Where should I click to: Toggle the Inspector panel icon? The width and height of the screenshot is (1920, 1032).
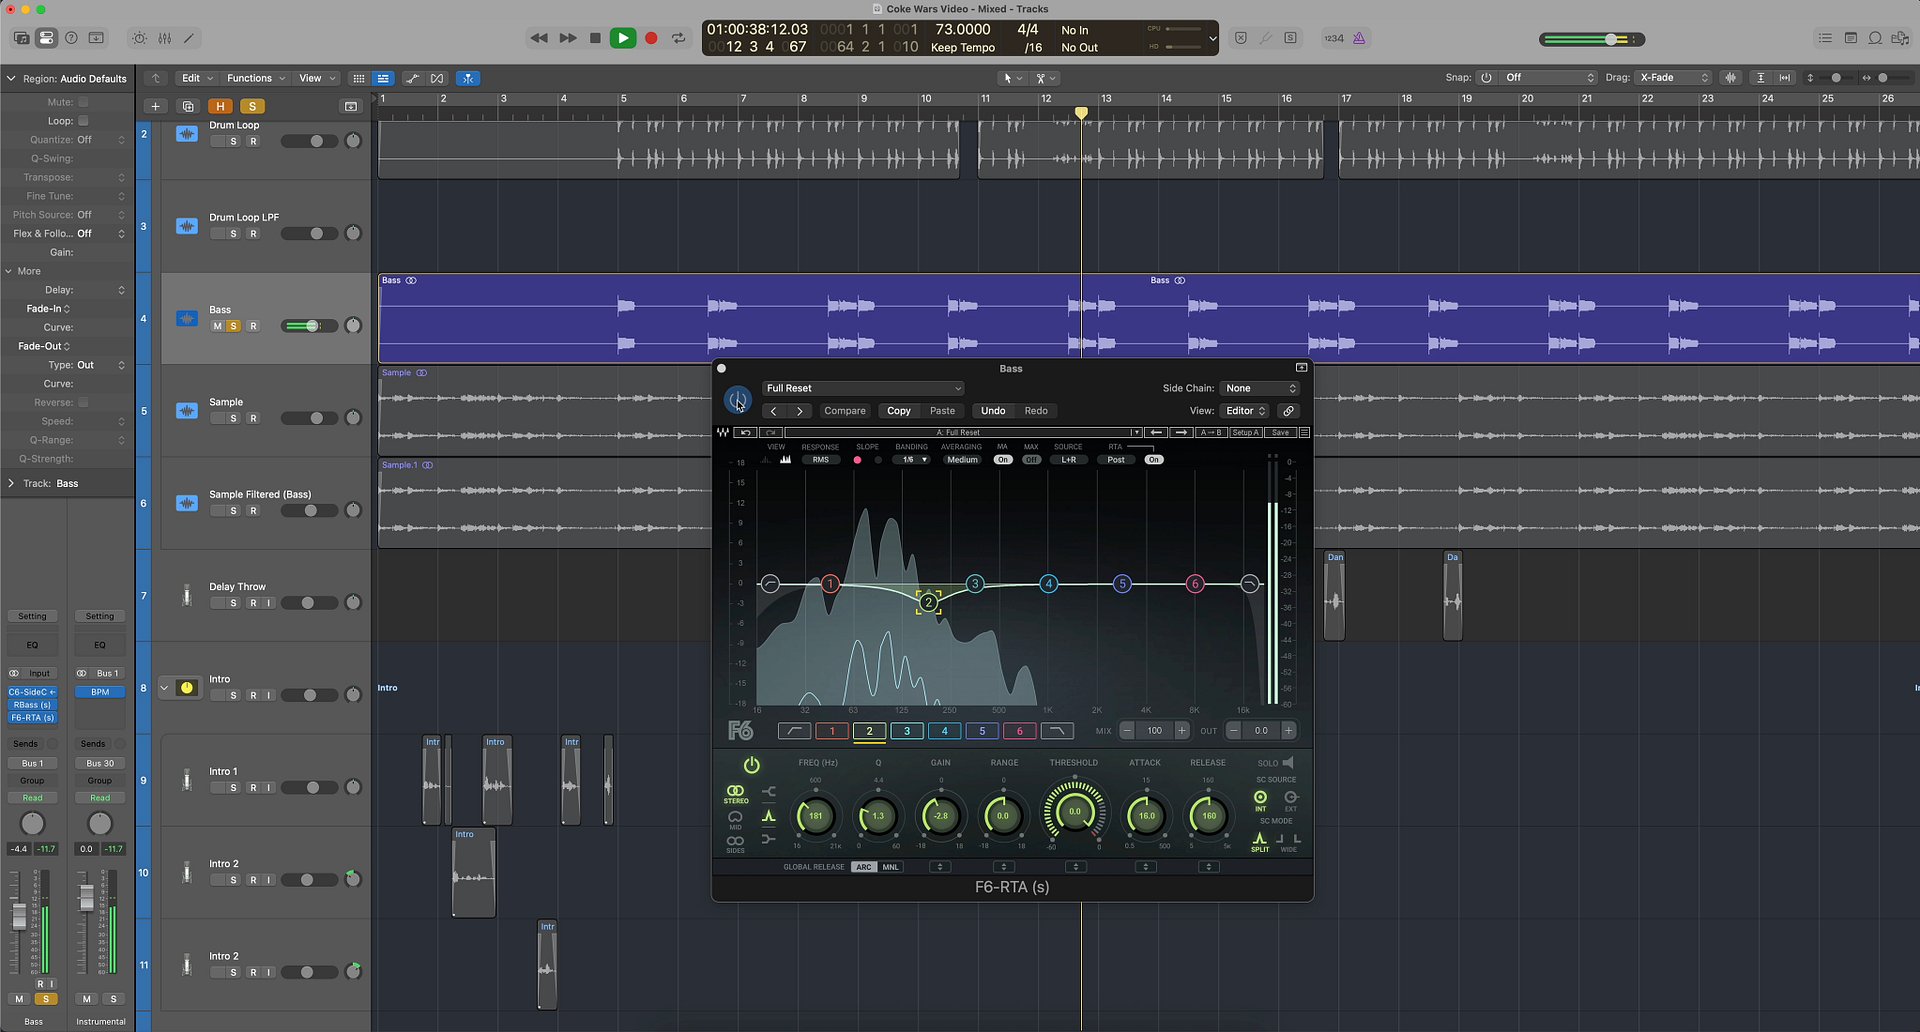click(46, 38)
